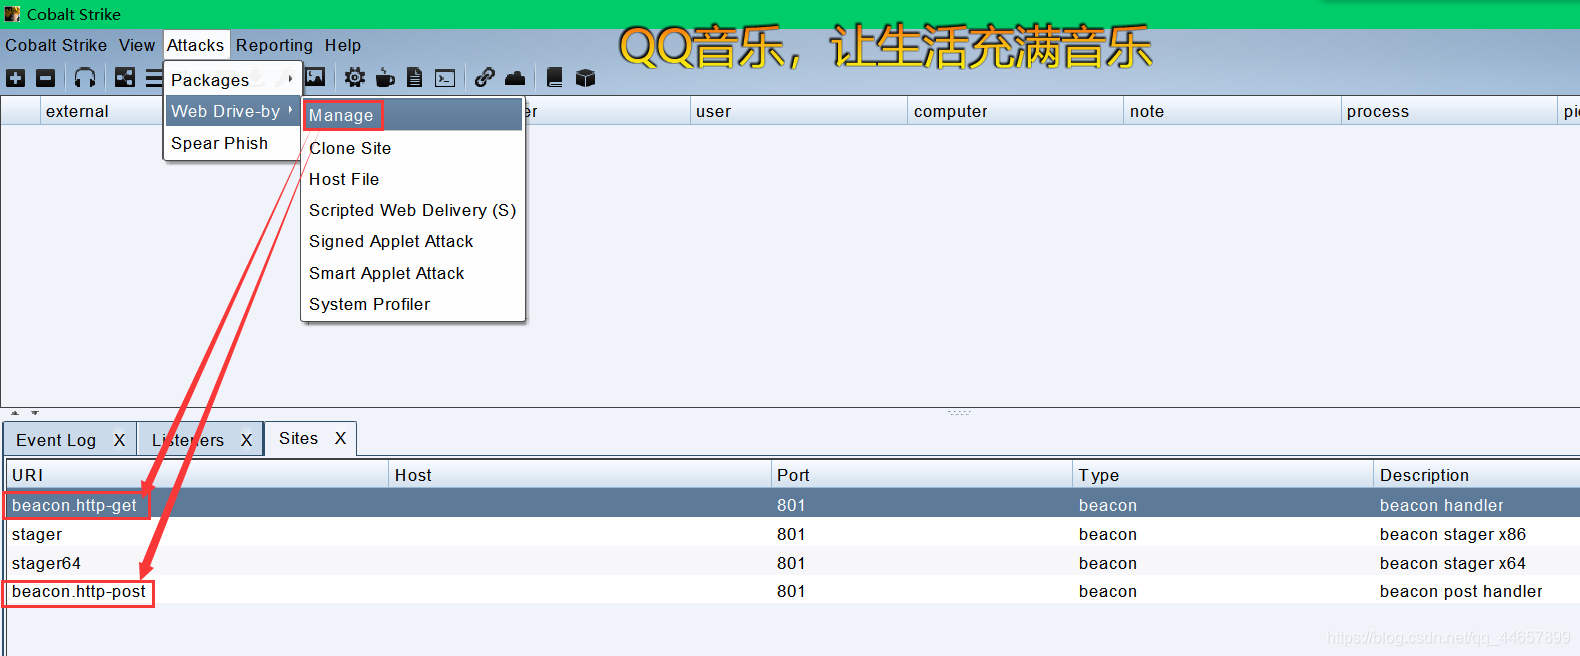Screen dimensions: 1580x656
Task: Sort by the process column header
Action: tap(1449, 111)
